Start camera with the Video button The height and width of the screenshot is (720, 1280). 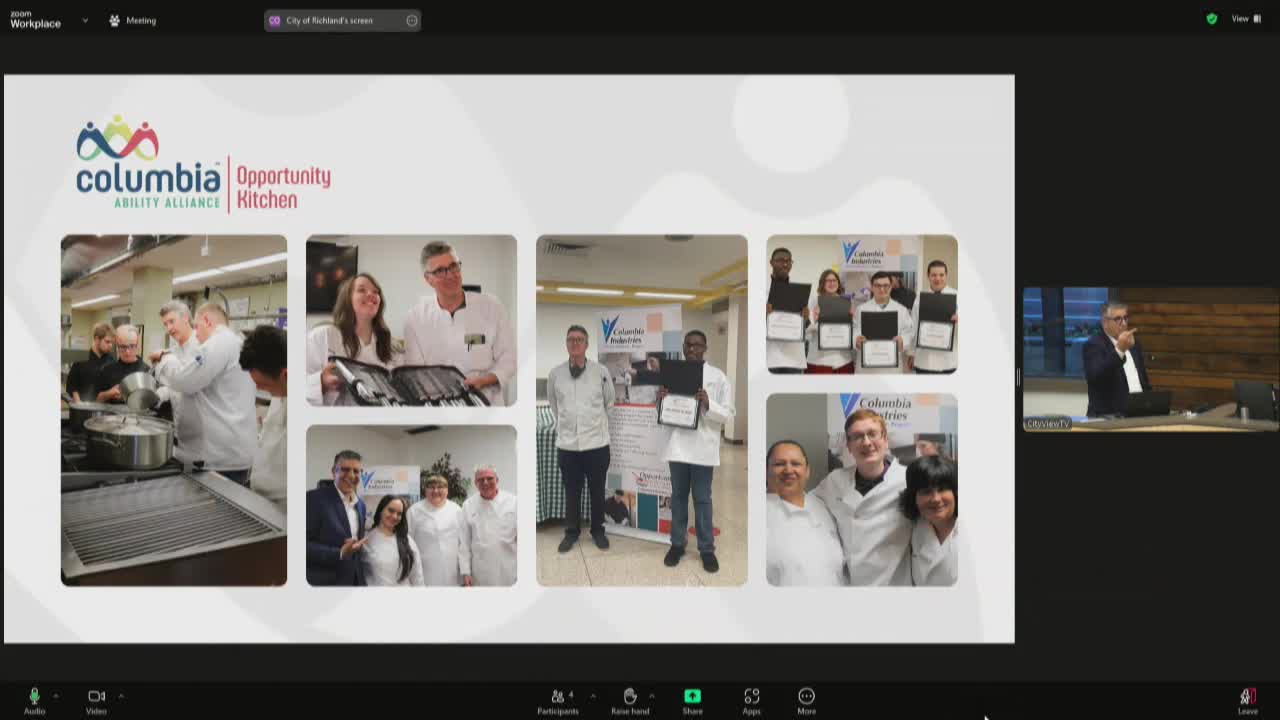pos(96,700)
